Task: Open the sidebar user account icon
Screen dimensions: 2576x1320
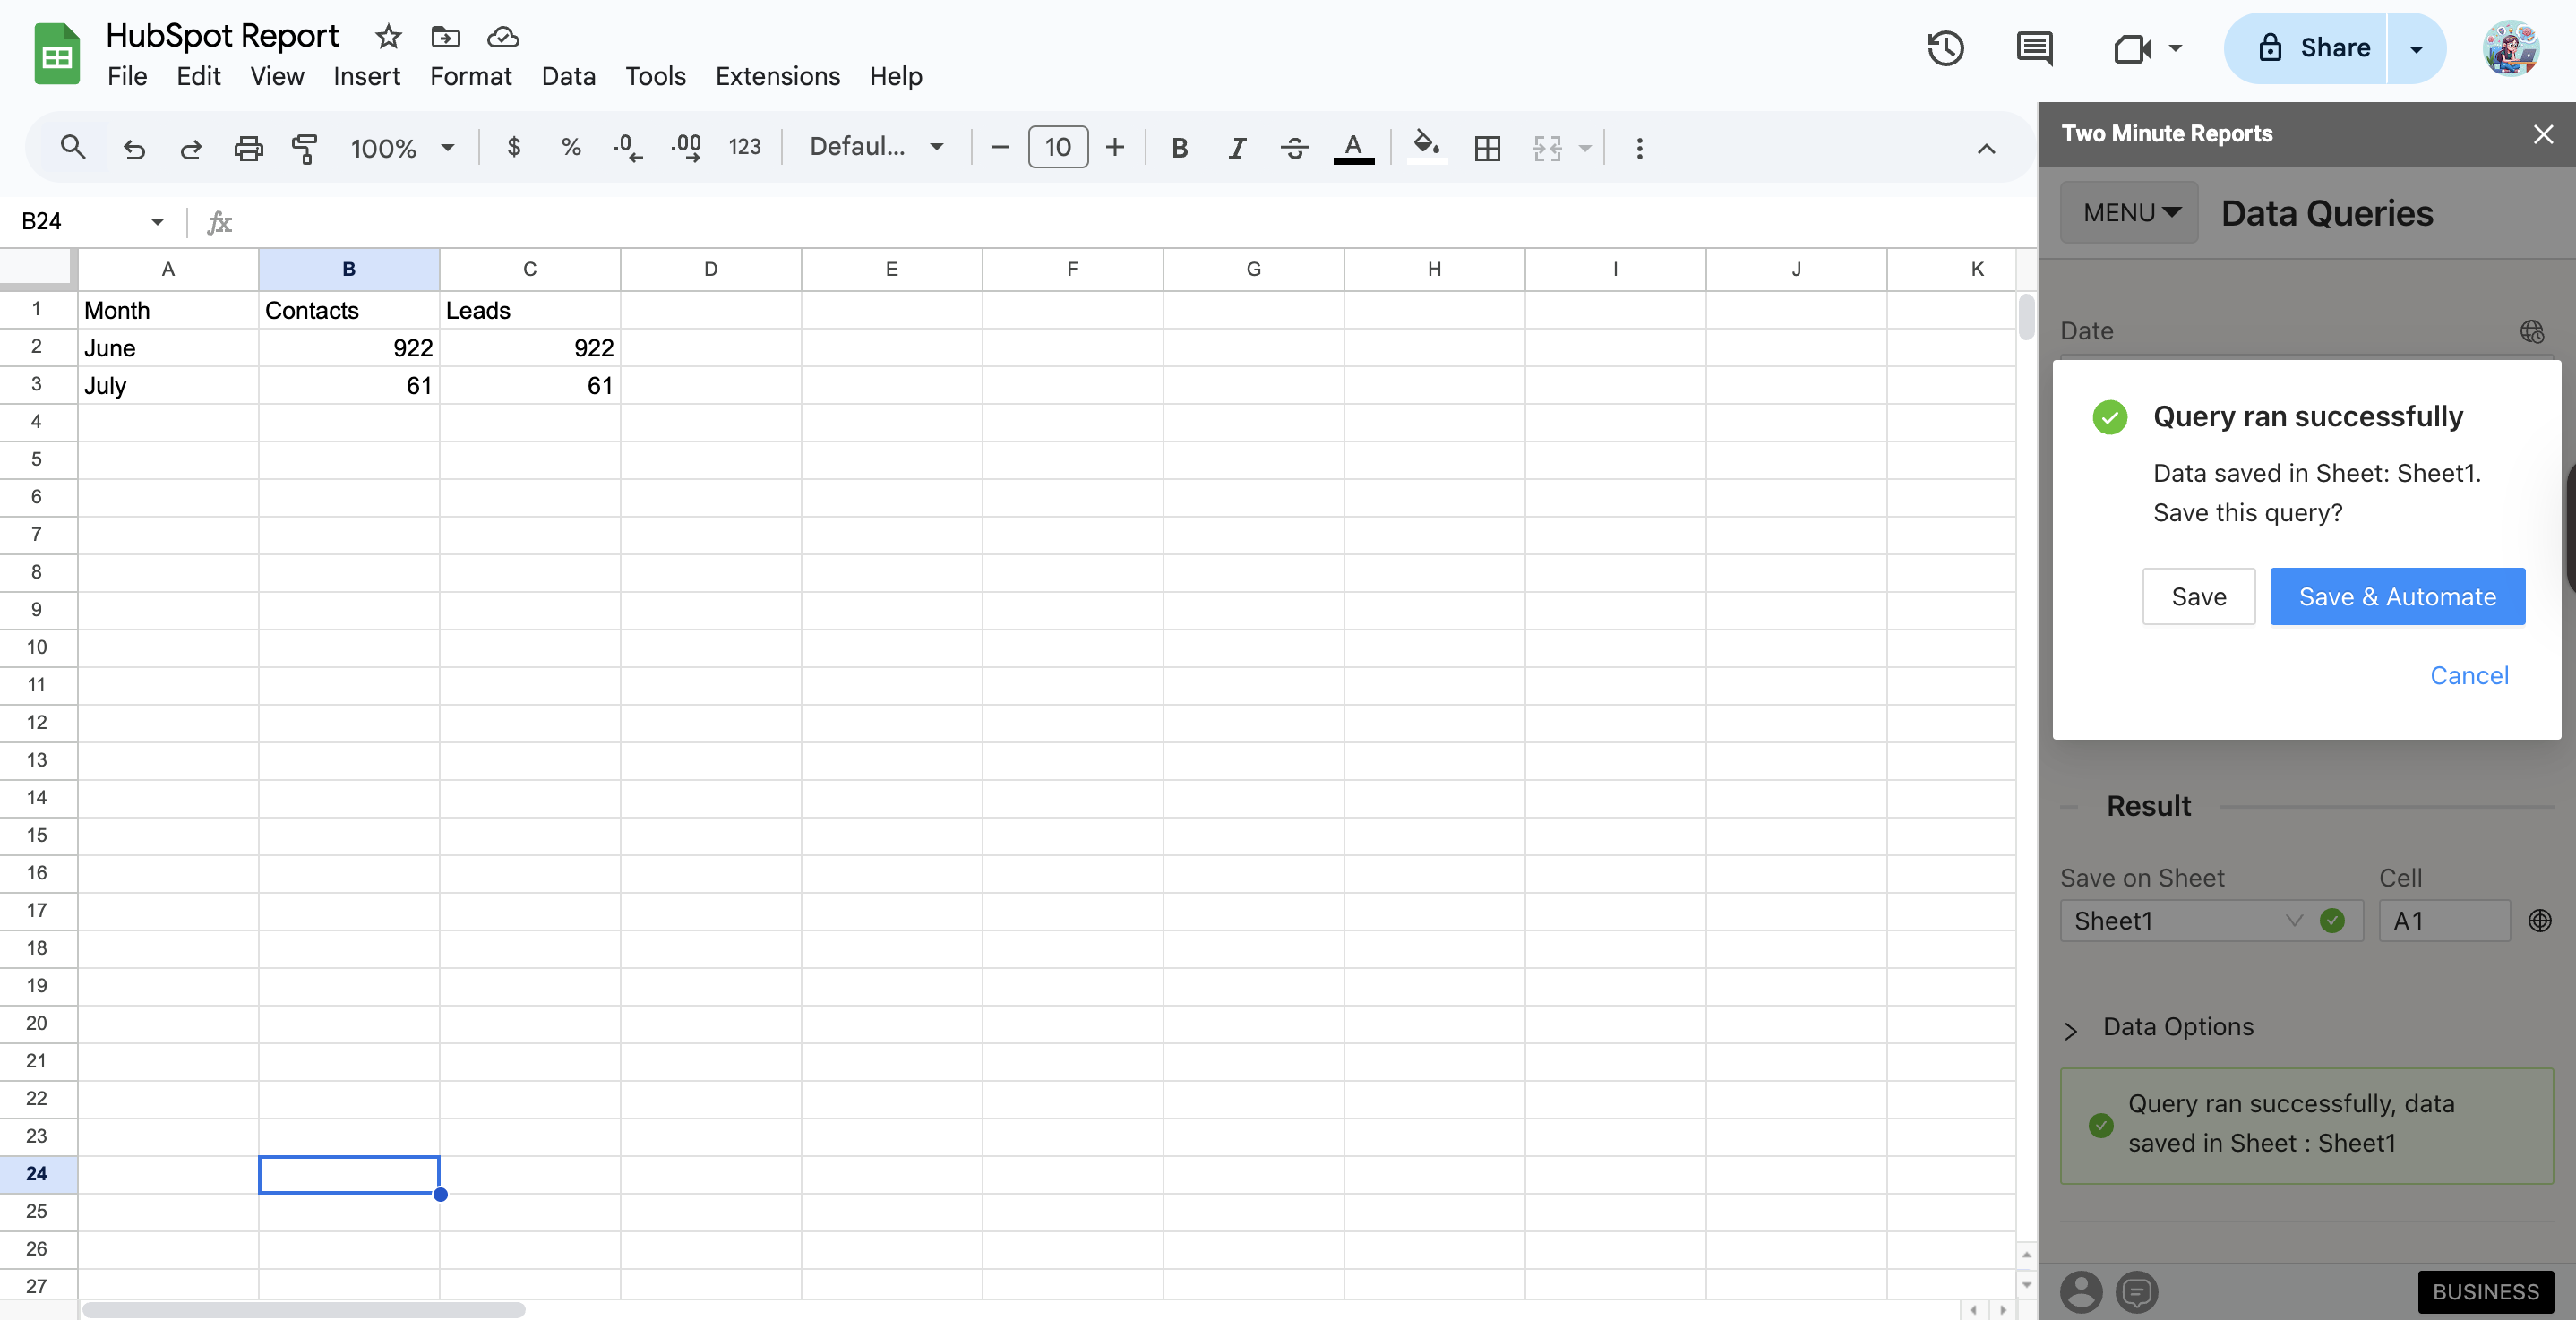Action: [x=2081, y=1291]
